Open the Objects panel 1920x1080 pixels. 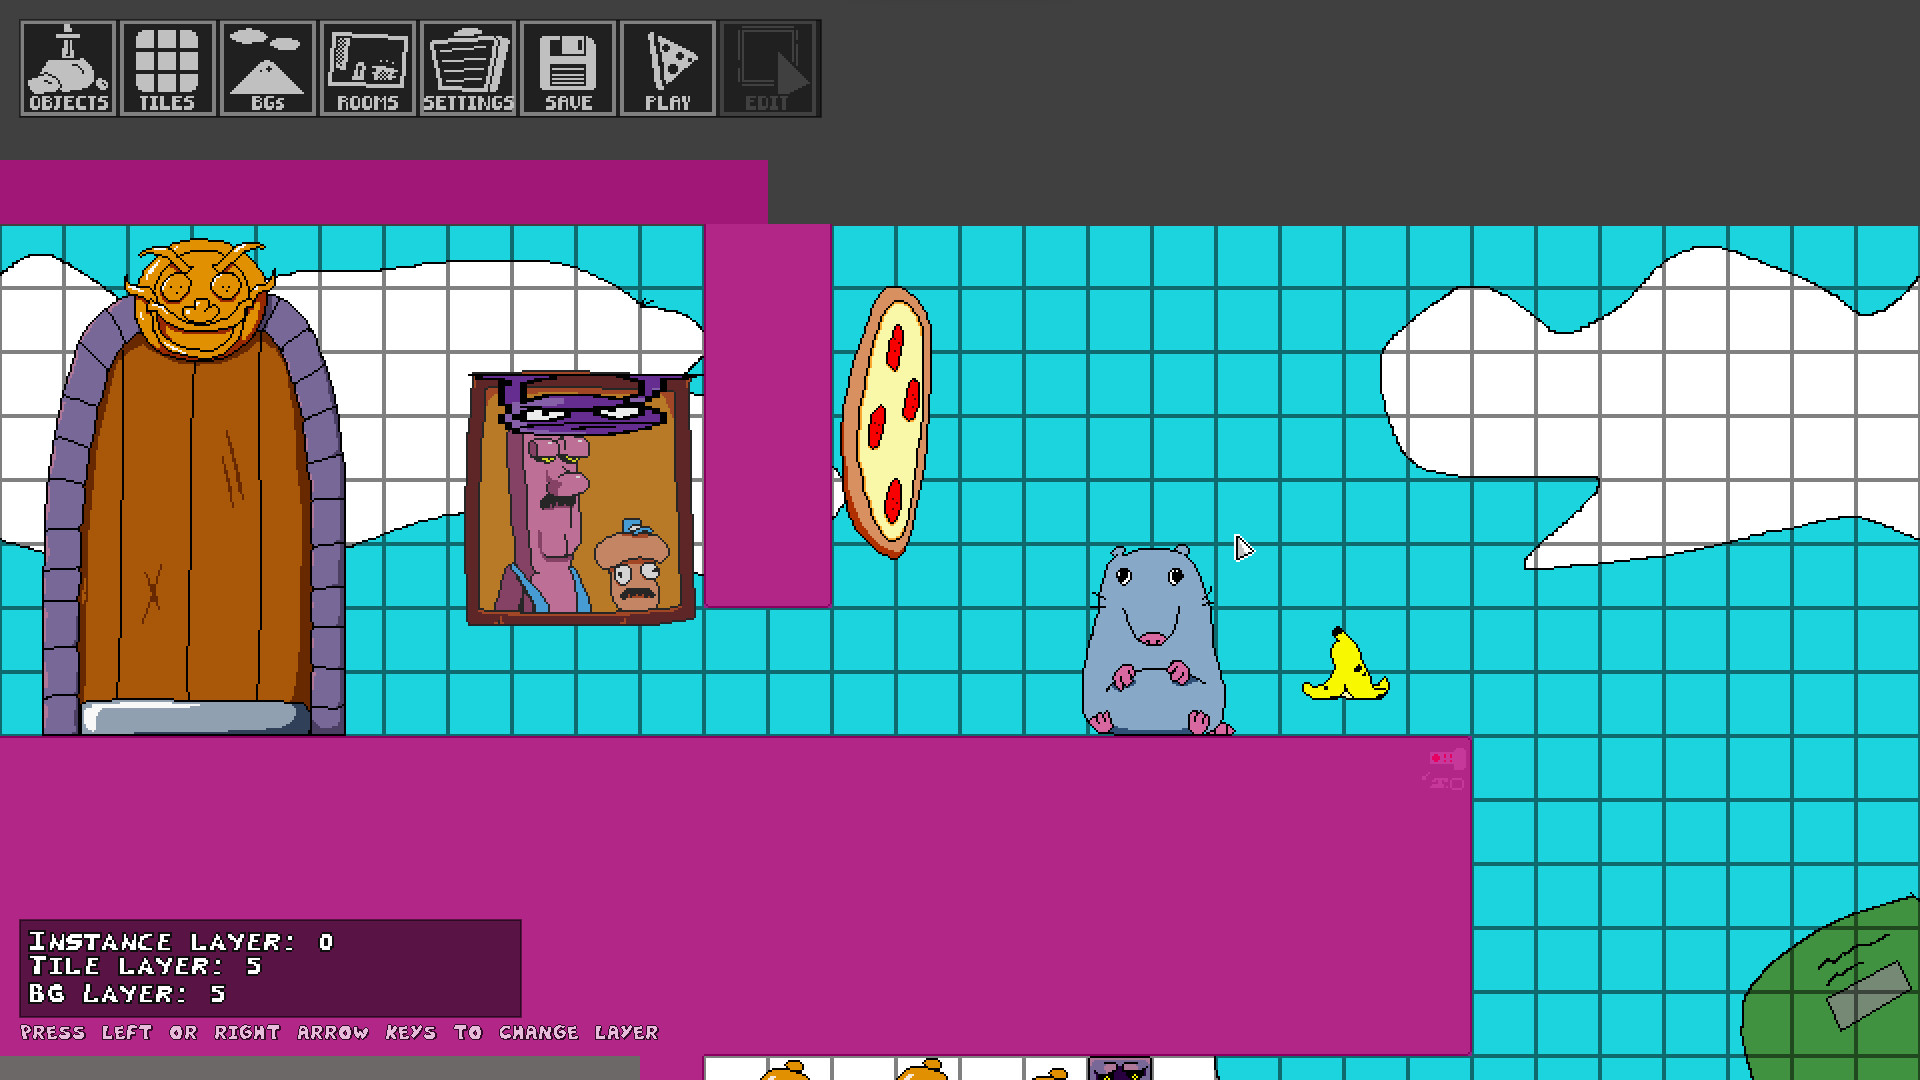tap(68, 68)
